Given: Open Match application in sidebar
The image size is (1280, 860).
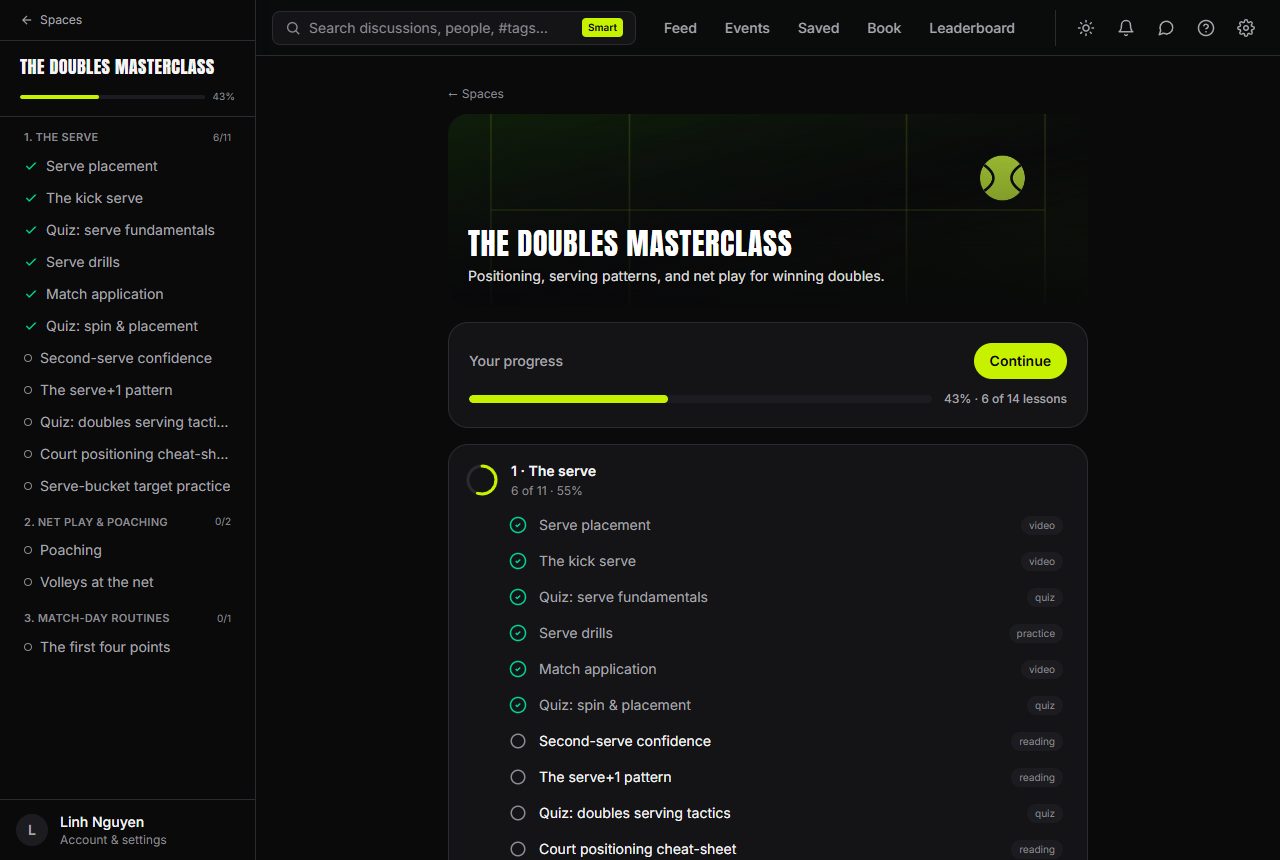Looking at the screenshot, I should pyautogui.click(x=127, y=294).
